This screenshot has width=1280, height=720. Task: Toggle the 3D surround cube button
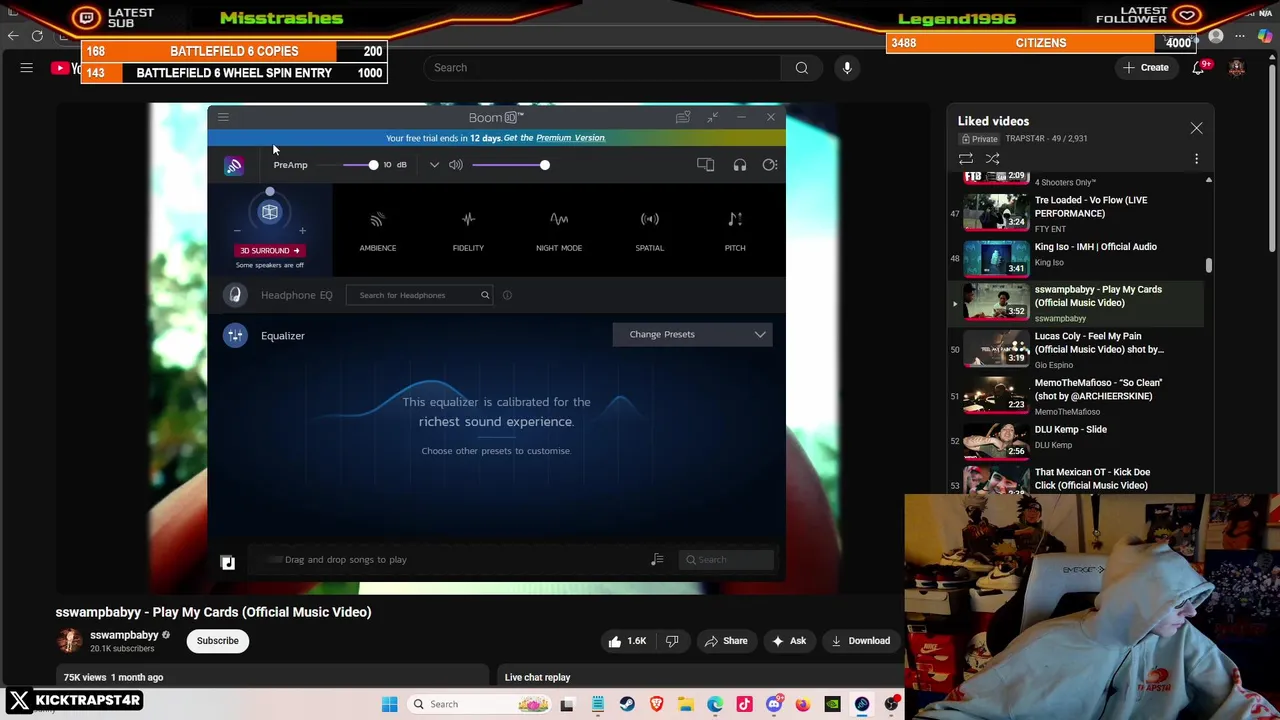click(x=269, y=212)
